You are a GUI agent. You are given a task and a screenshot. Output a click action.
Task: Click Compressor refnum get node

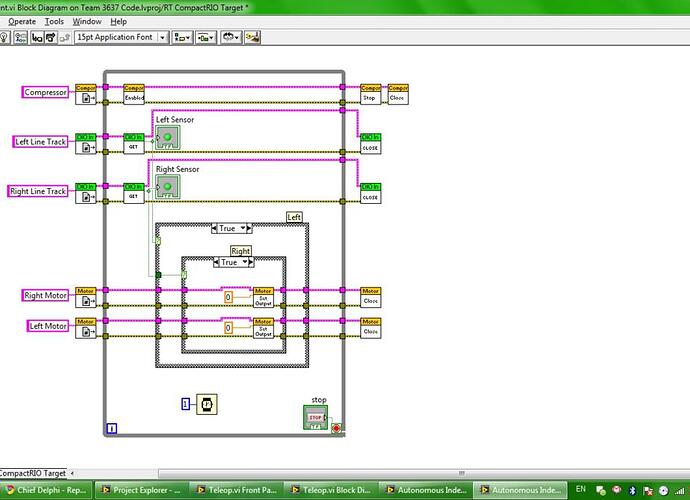(x=85, y=94)
